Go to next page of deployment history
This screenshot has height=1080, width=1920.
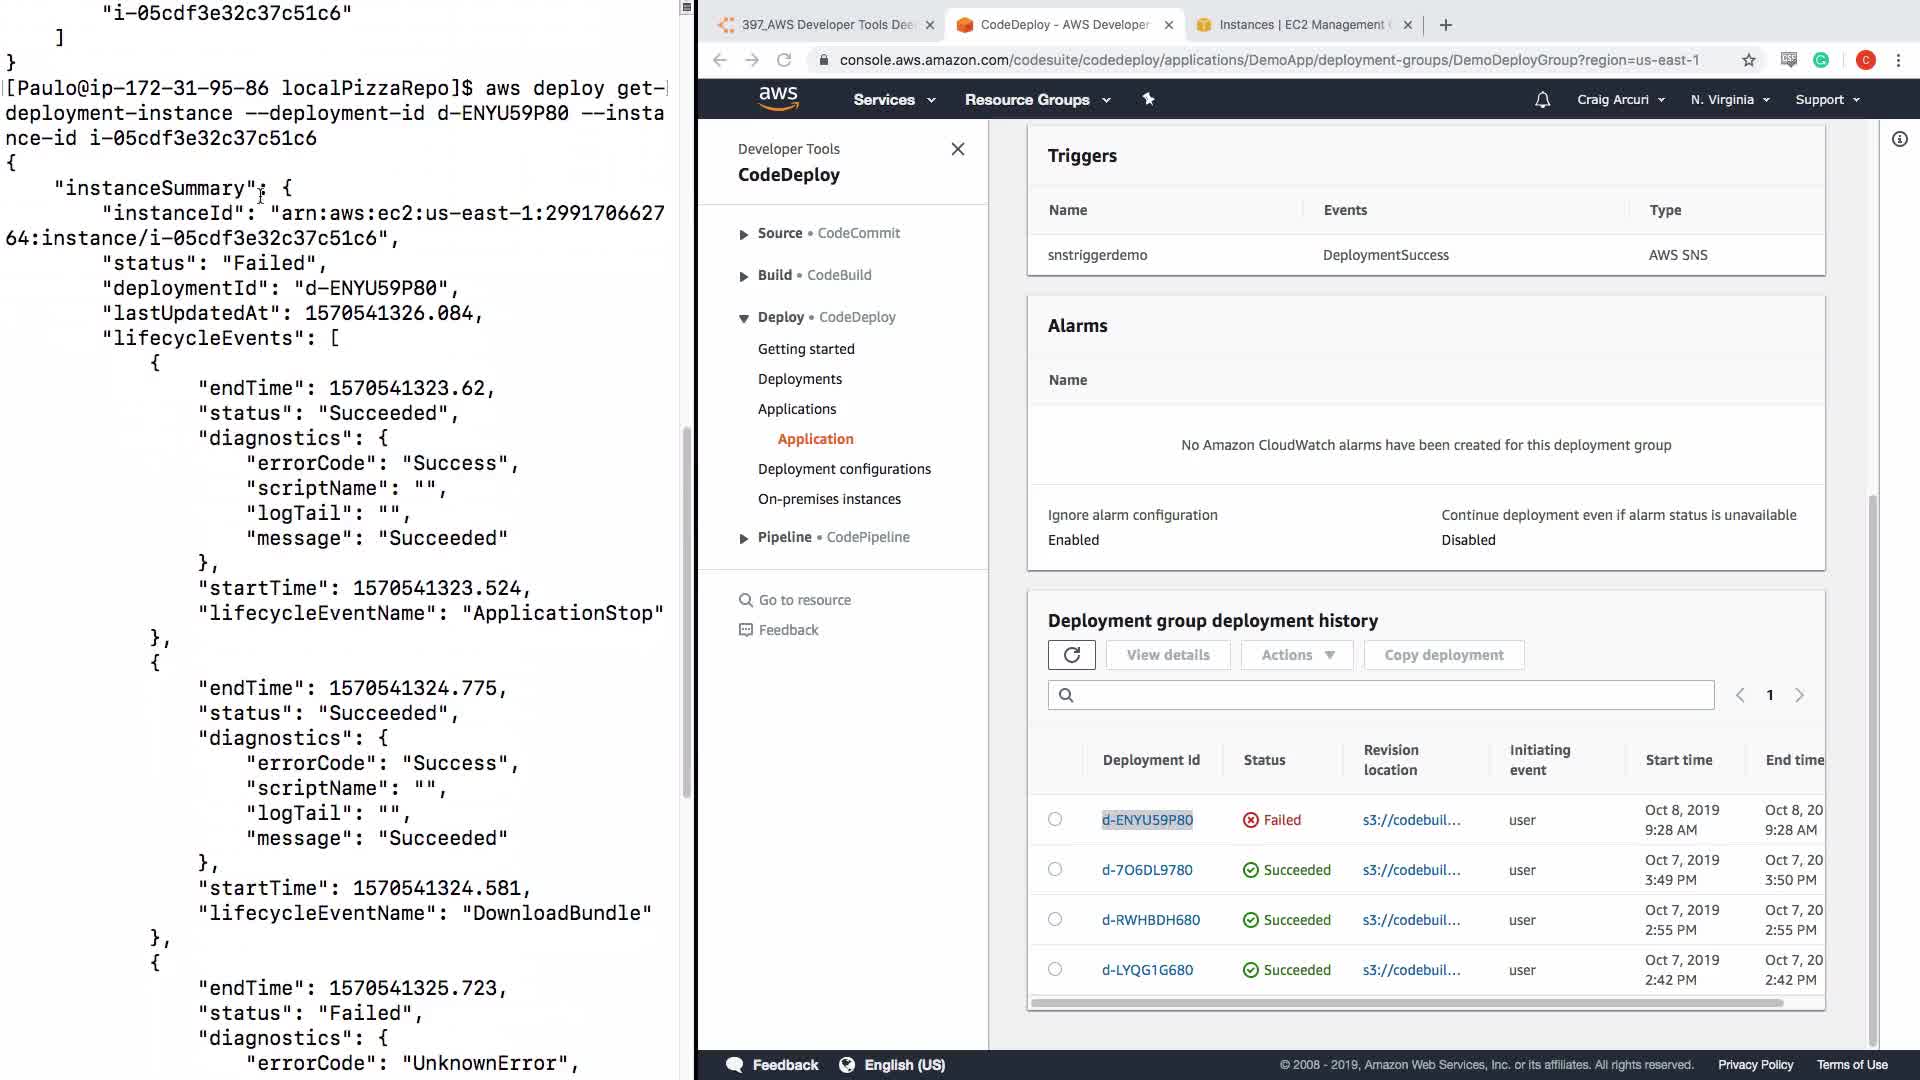pos(1799,695)
